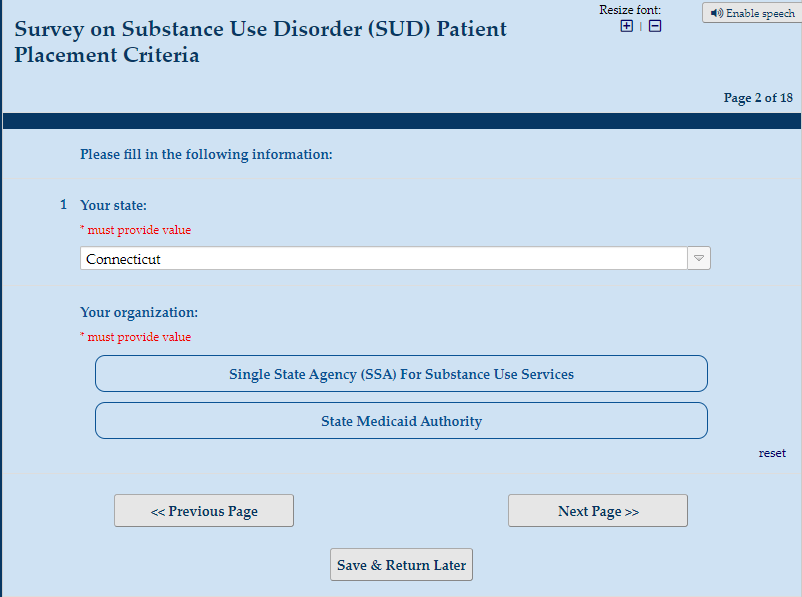
Task: Reset the organization selection
Action: (x=772, y=453)
